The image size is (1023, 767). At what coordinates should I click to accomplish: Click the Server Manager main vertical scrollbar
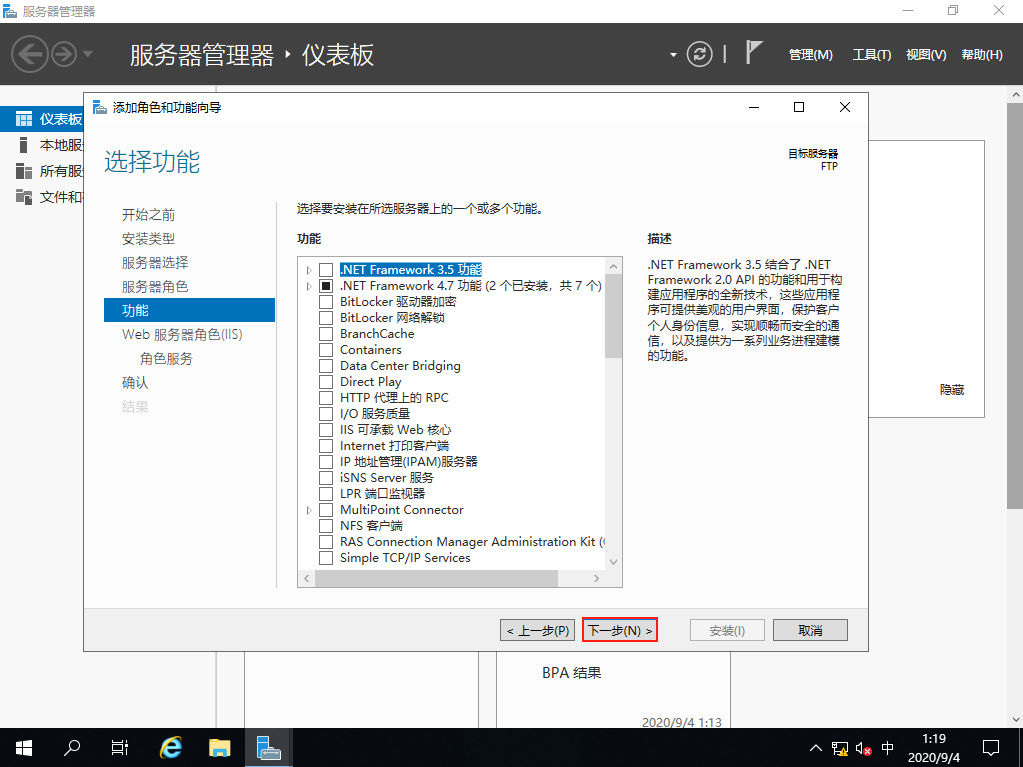(1015, 307)
